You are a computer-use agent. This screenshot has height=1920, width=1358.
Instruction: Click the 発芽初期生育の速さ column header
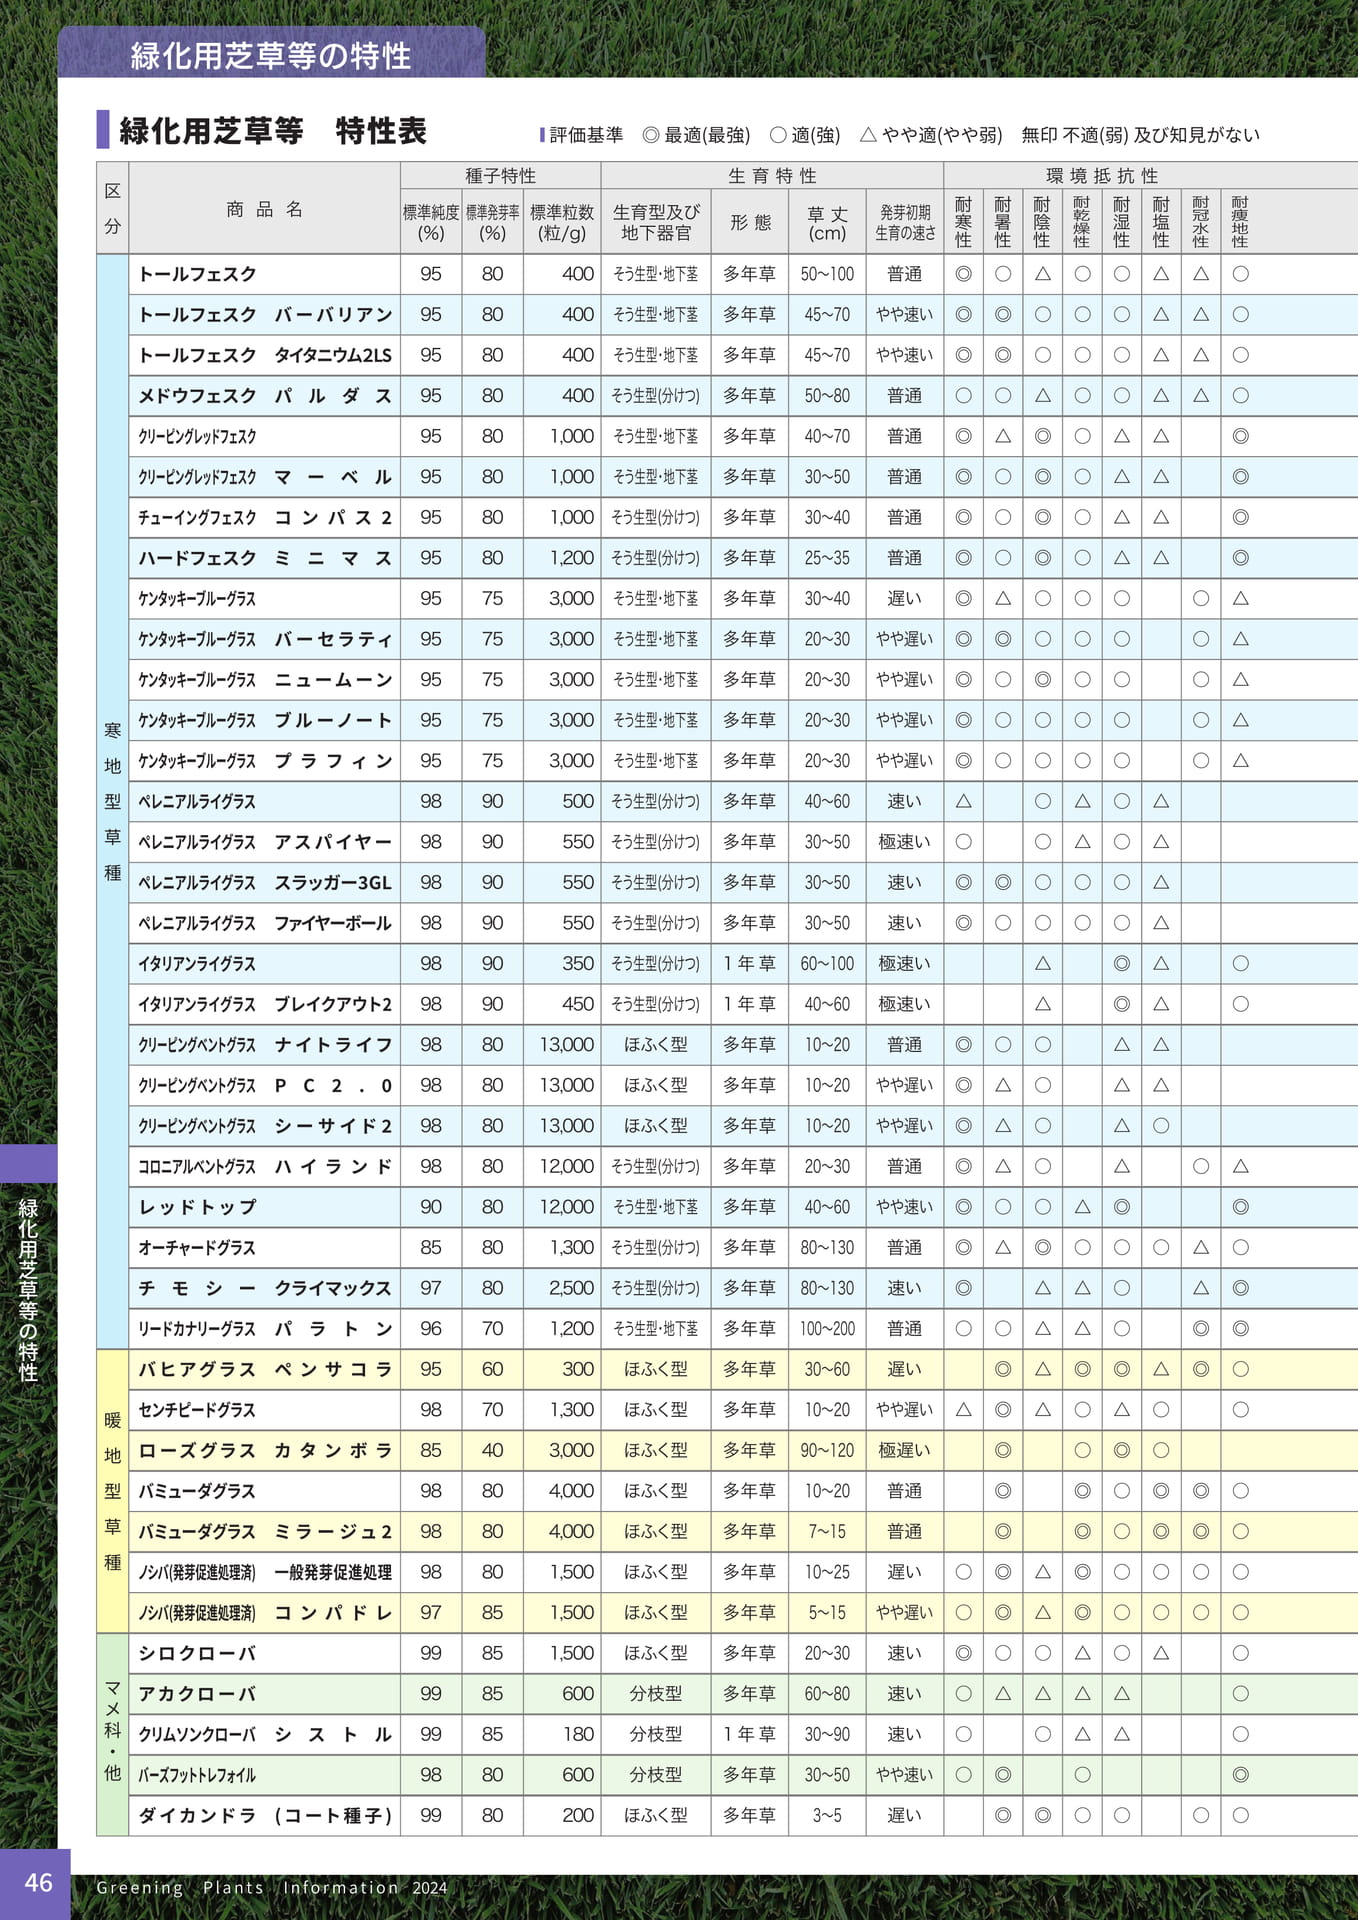point(905,222)
